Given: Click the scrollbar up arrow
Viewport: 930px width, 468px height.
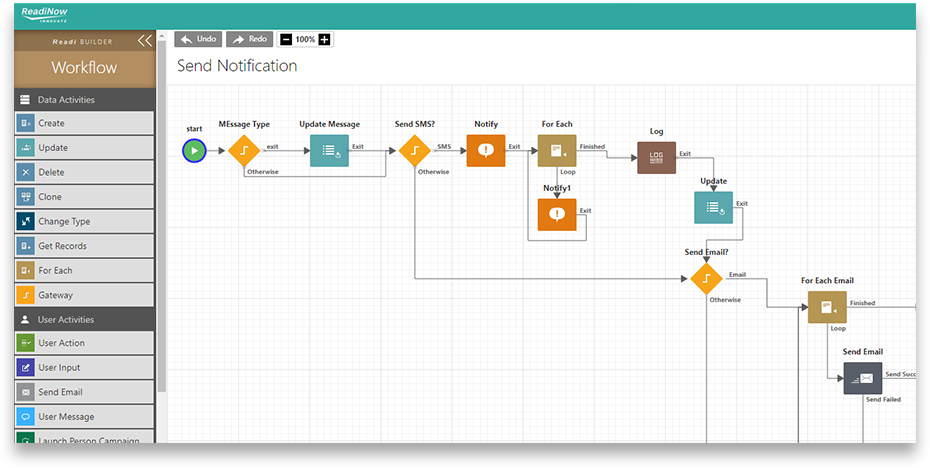Looking at the screenshot, I should 162,35.
